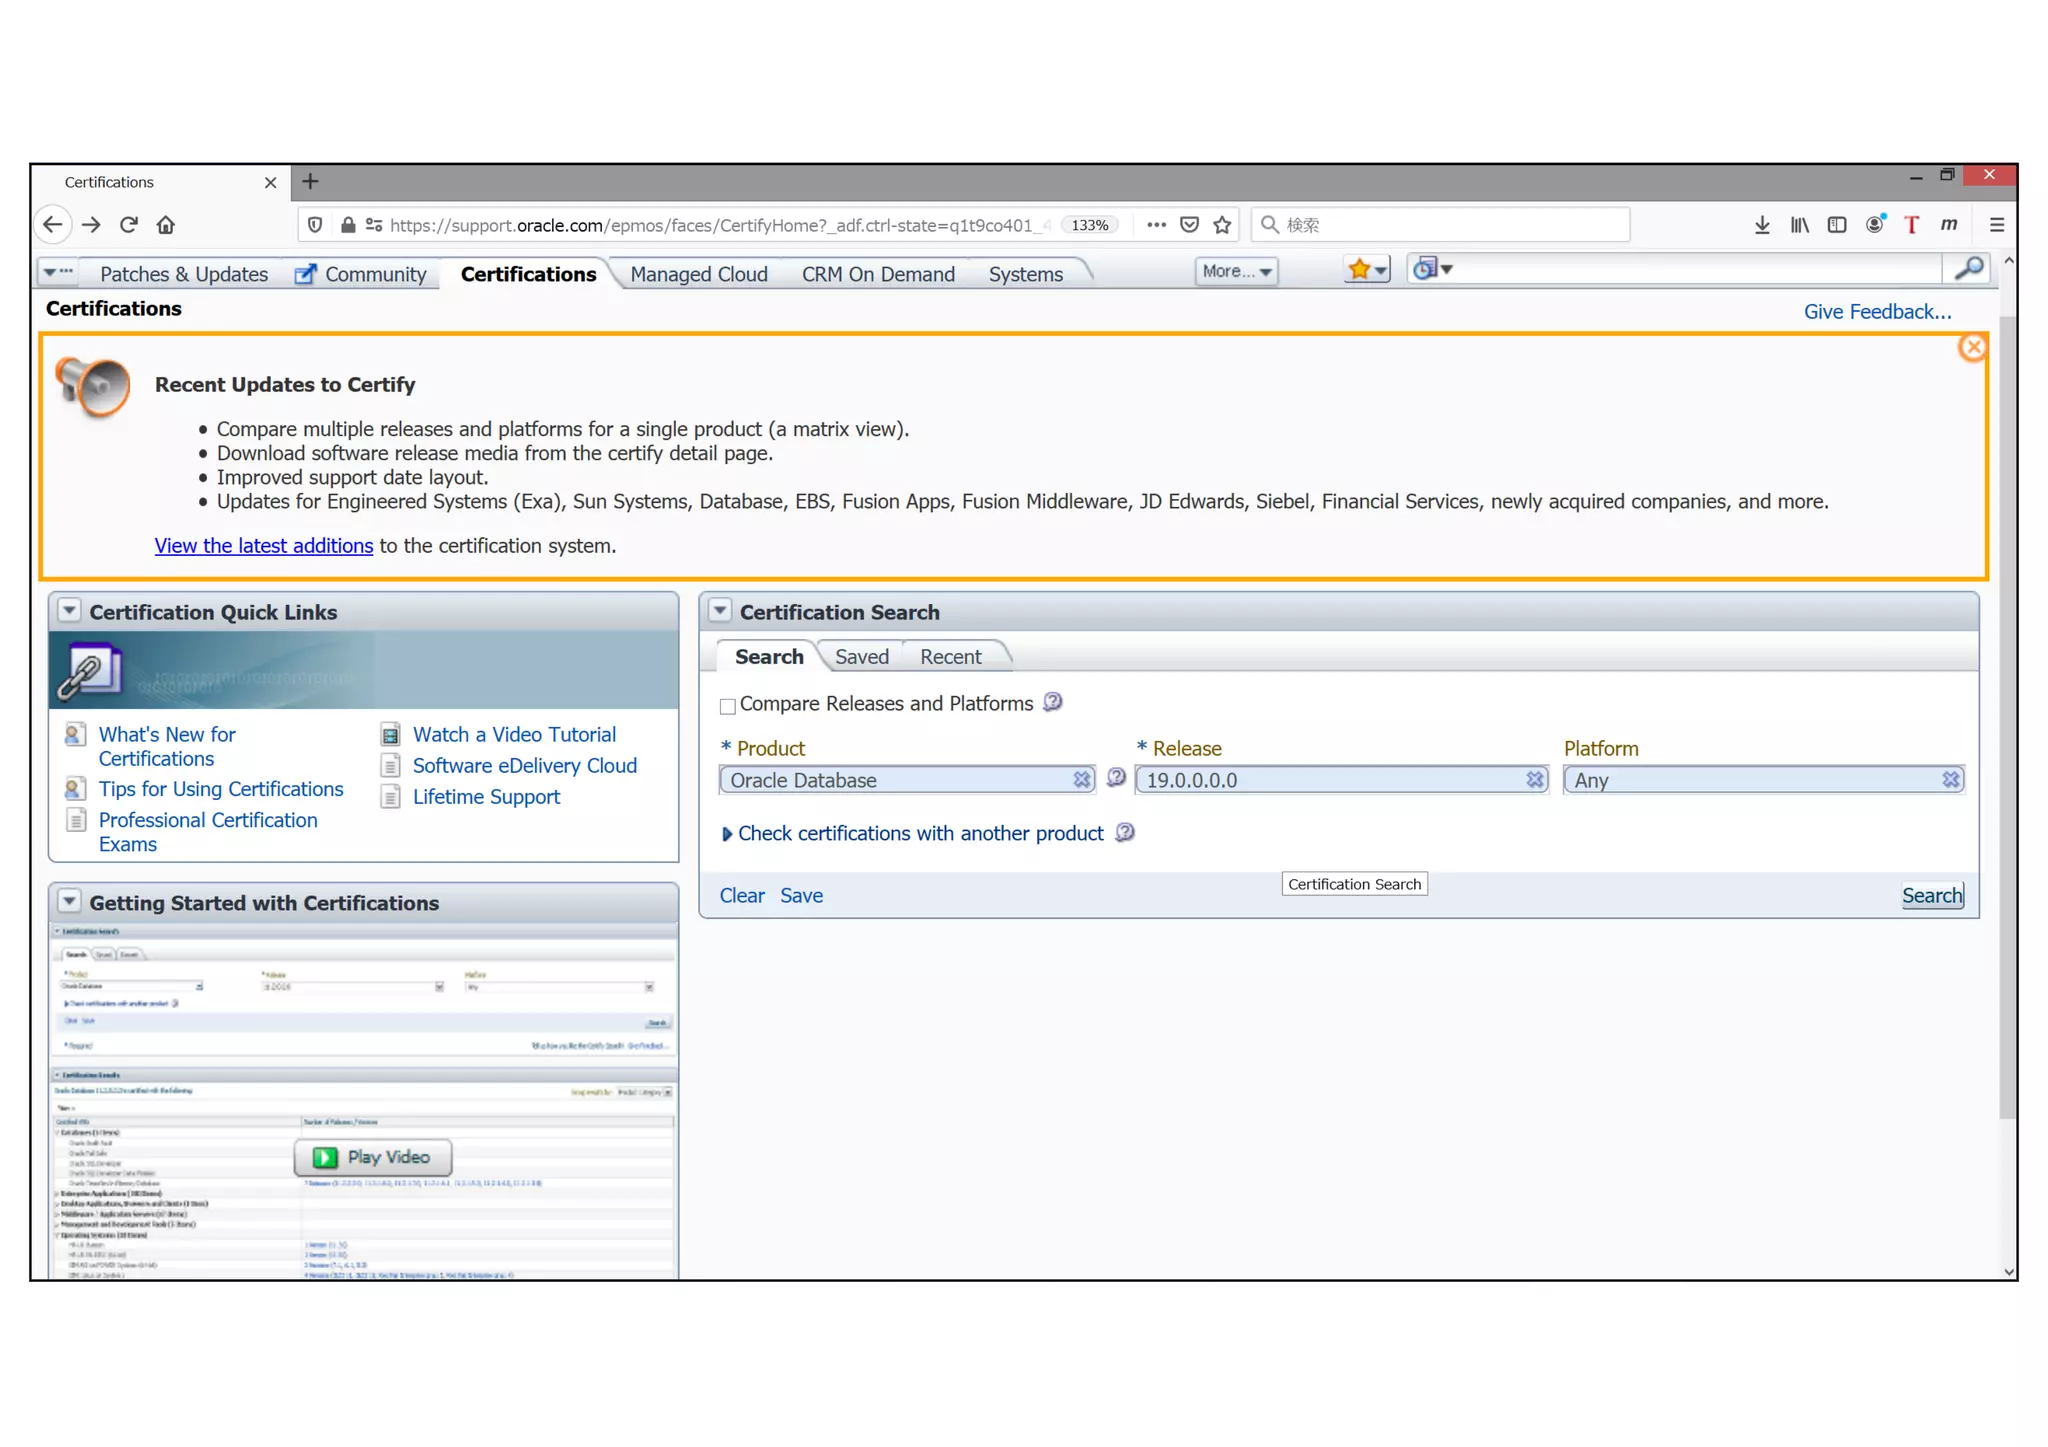Open help for Check certifications with another product
Image resolution: width=2048 pixels, height=1447 pixels.
1124,832
